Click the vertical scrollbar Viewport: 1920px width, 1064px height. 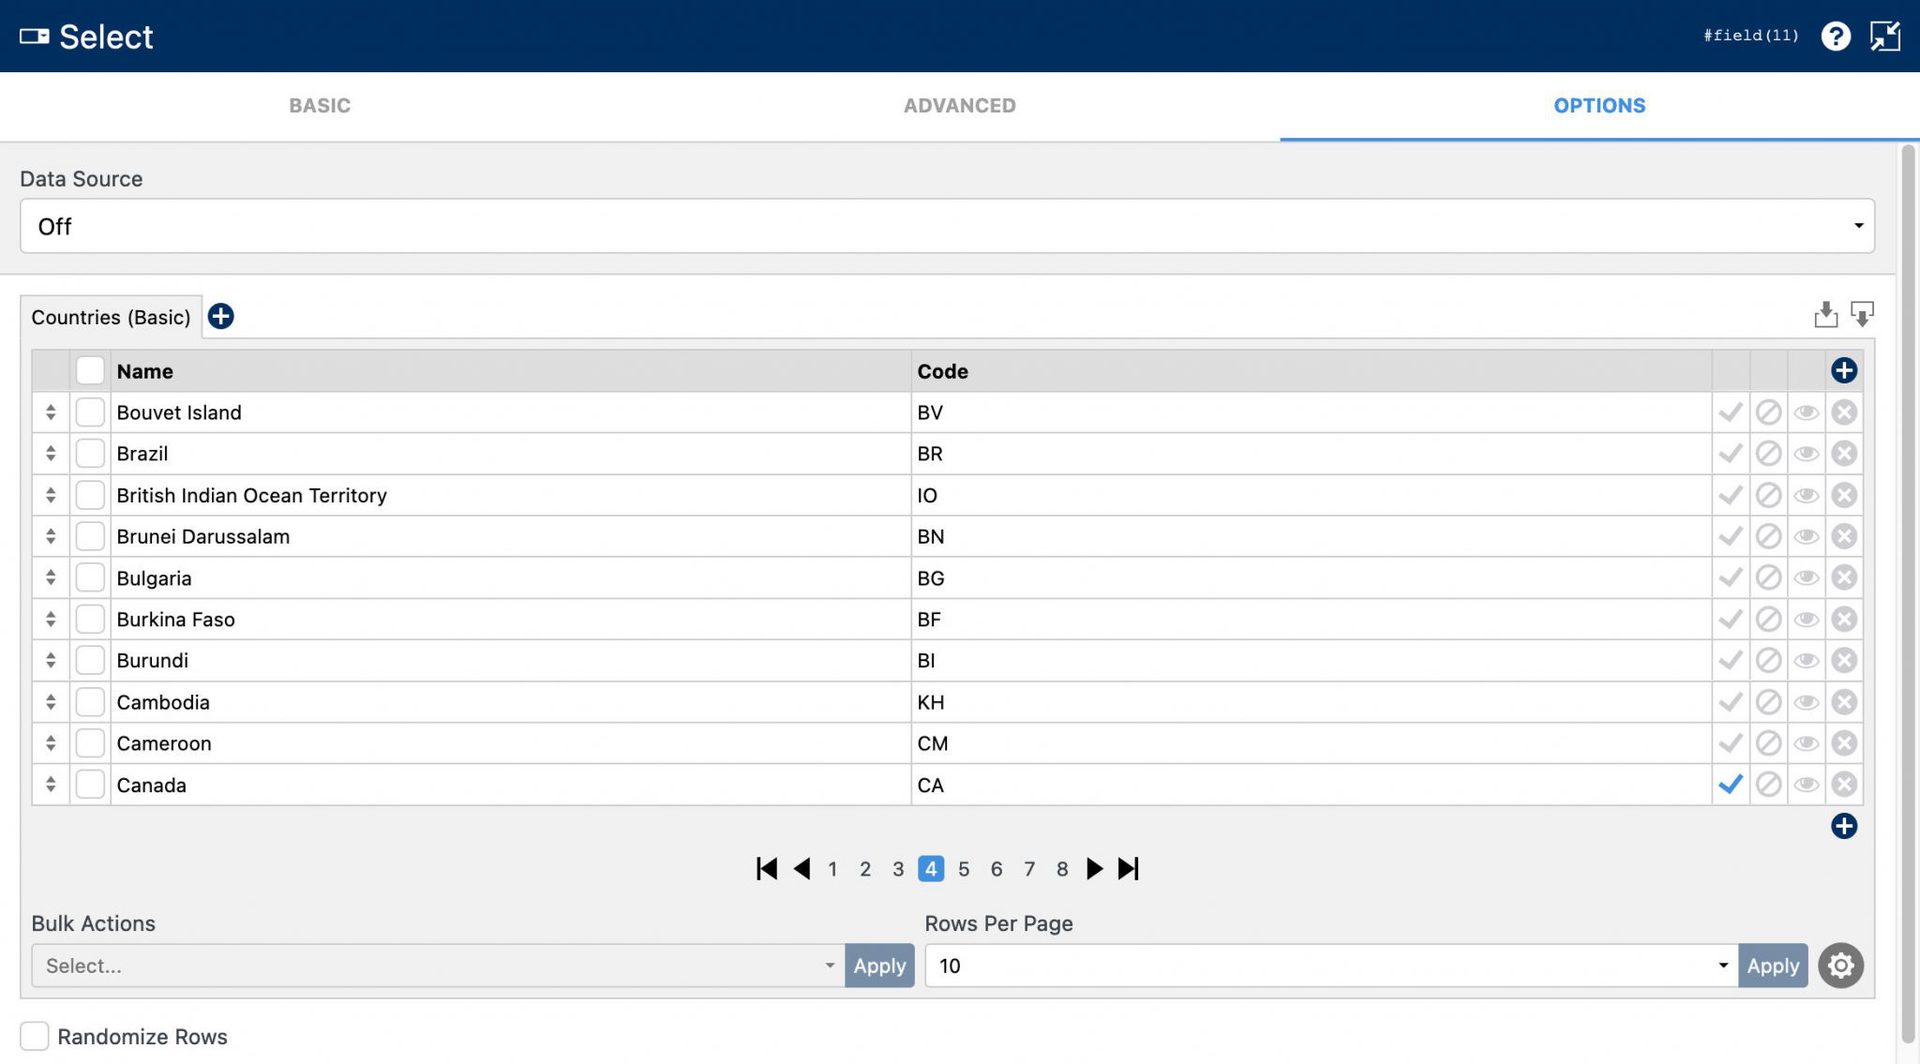1908,595
